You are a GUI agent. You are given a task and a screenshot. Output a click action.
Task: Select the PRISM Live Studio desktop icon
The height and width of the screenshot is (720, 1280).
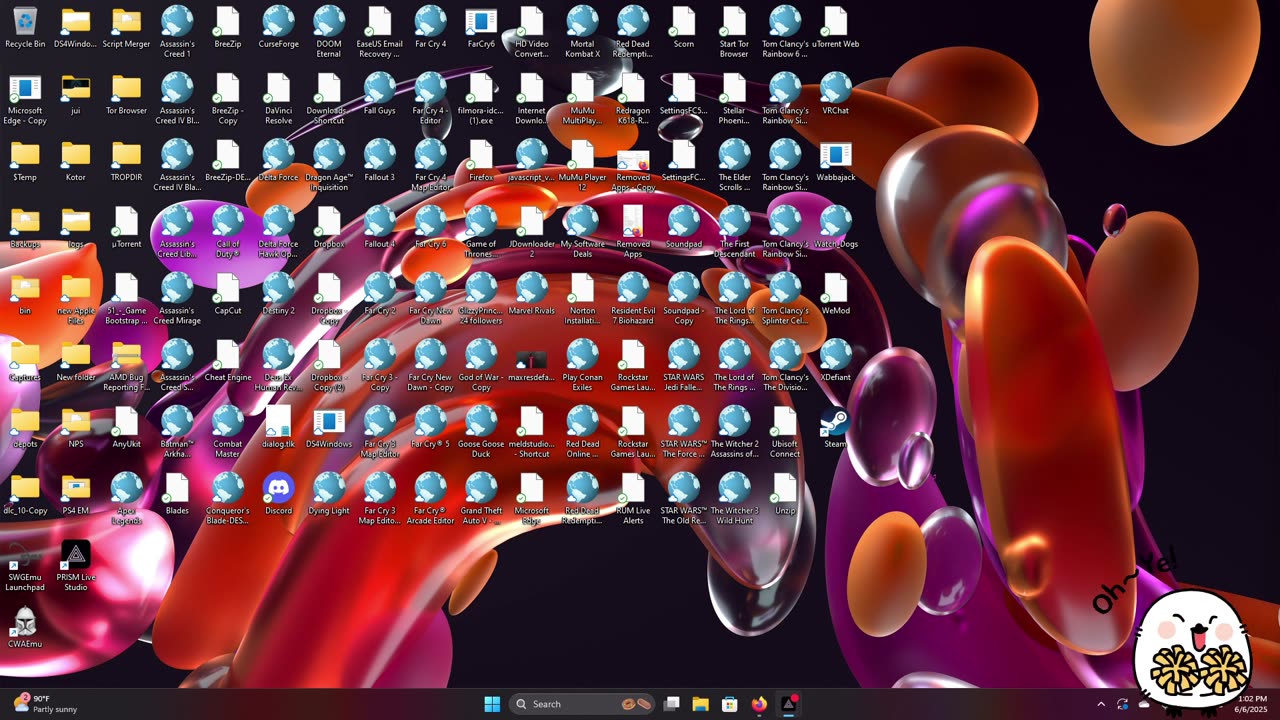pos(76,567)
